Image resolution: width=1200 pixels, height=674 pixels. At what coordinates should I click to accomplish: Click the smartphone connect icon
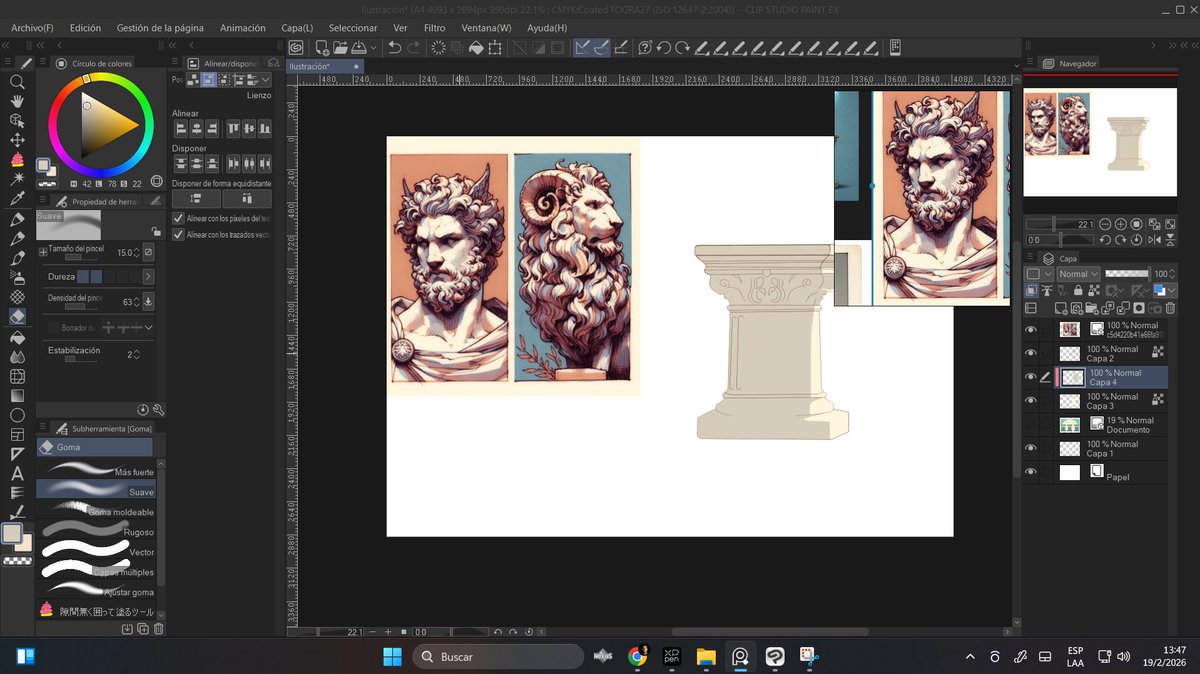(895, 47)
